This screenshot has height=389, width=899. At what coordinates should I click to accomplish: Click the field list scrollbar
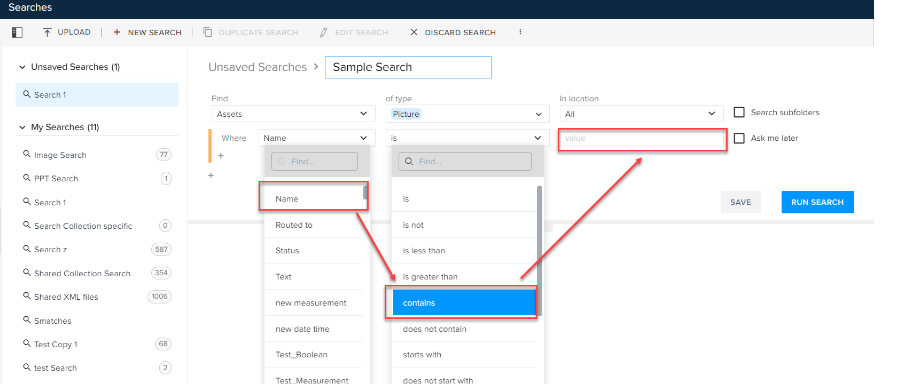(365, 192)
